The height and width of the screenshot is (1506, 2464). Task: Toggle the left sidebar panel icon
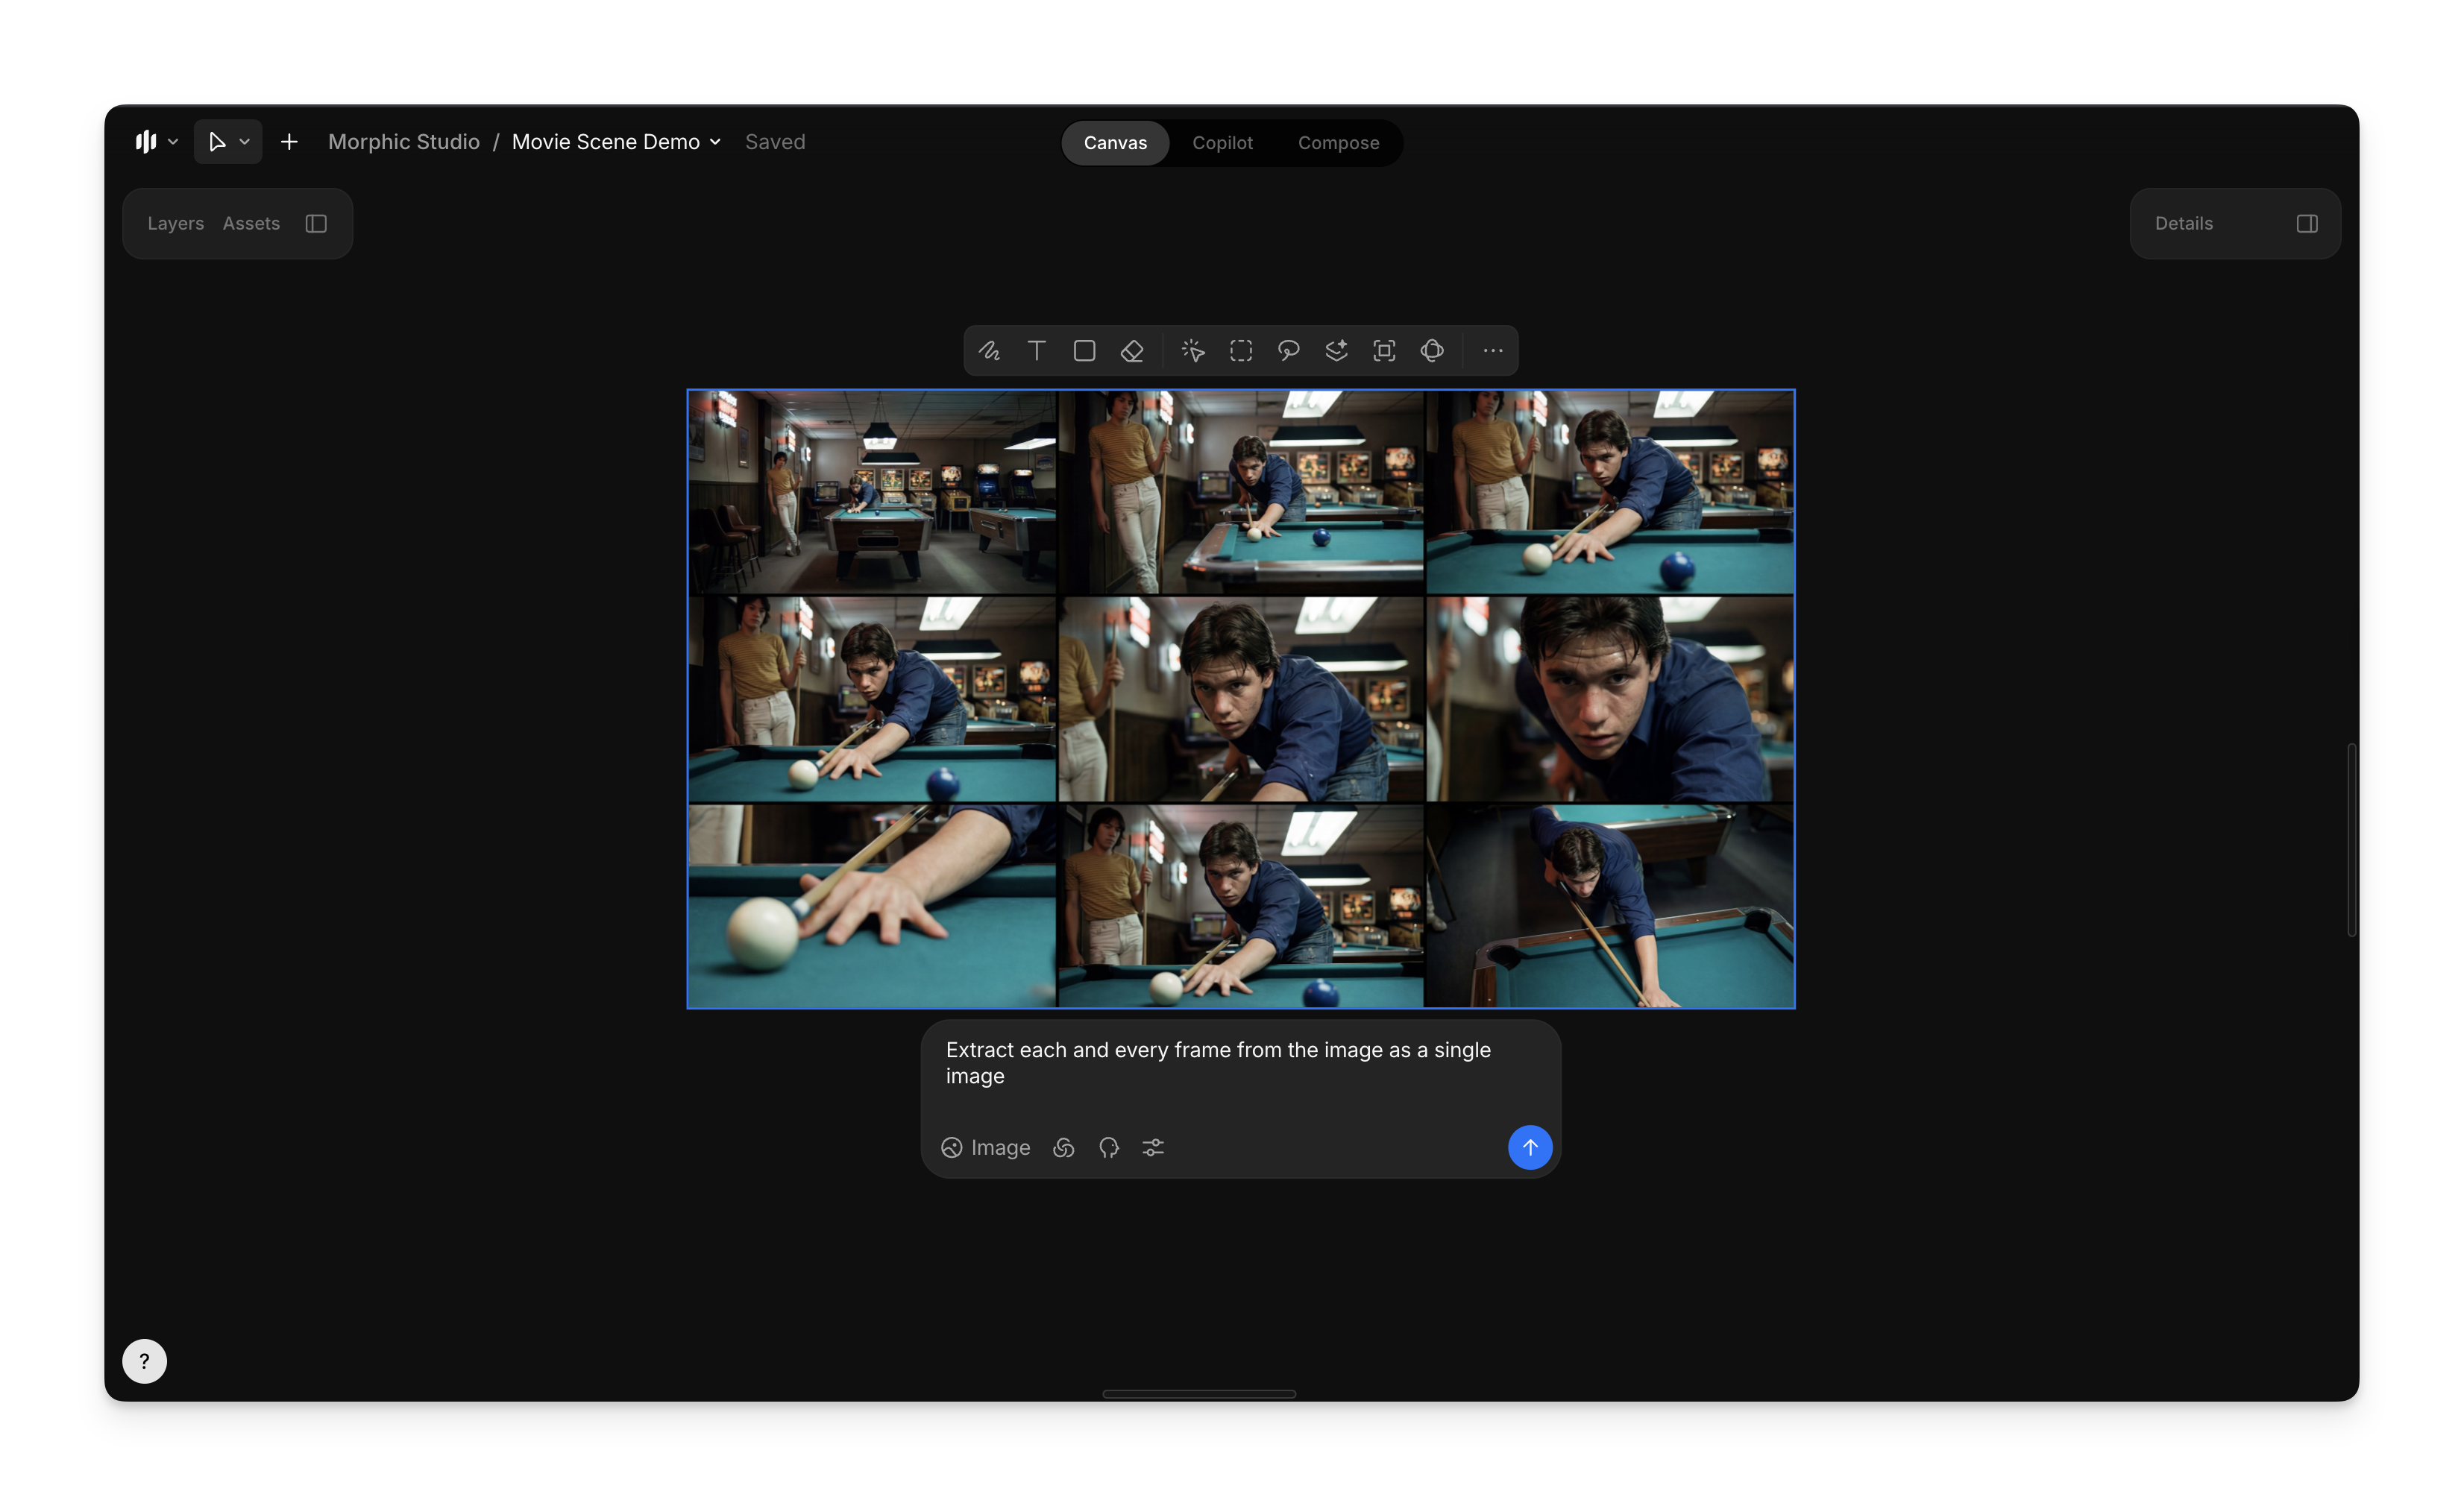pos(316,224)
